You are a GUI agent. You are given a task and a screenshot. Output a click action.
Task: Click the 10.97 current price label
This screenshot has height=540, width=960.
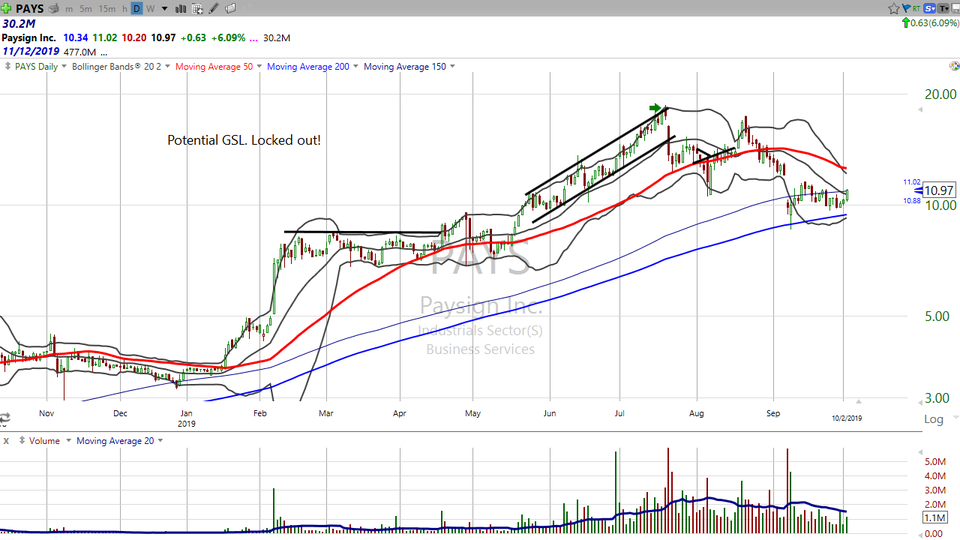(938, 190)
